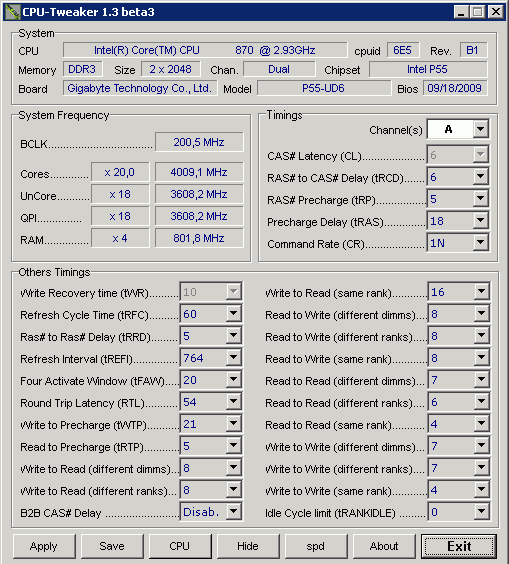Click the cpuid 6E5 value
This screenshot has width=509, height=564.
pos(403,50)
